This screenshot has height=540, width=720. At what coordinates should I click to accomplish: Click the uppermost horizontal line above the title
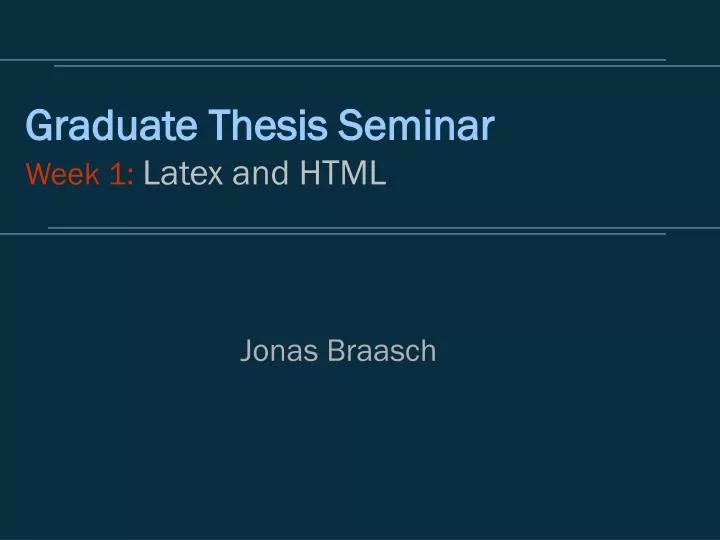(x=333, y=60)
